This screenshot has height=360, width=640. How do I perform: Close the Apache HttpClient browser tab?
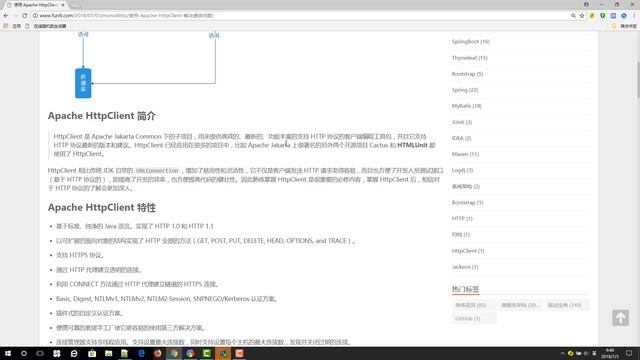(x=63, y=5)
